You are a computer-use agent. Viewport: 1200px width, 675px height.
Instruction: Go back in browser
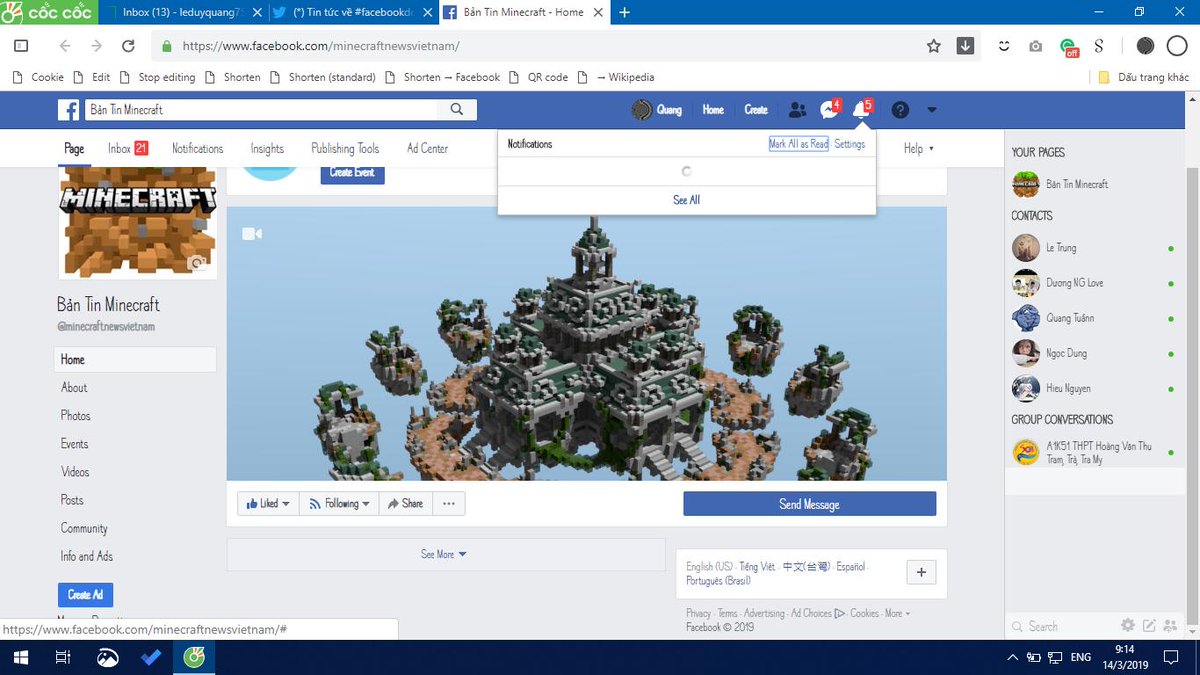(x=65, y=46)
